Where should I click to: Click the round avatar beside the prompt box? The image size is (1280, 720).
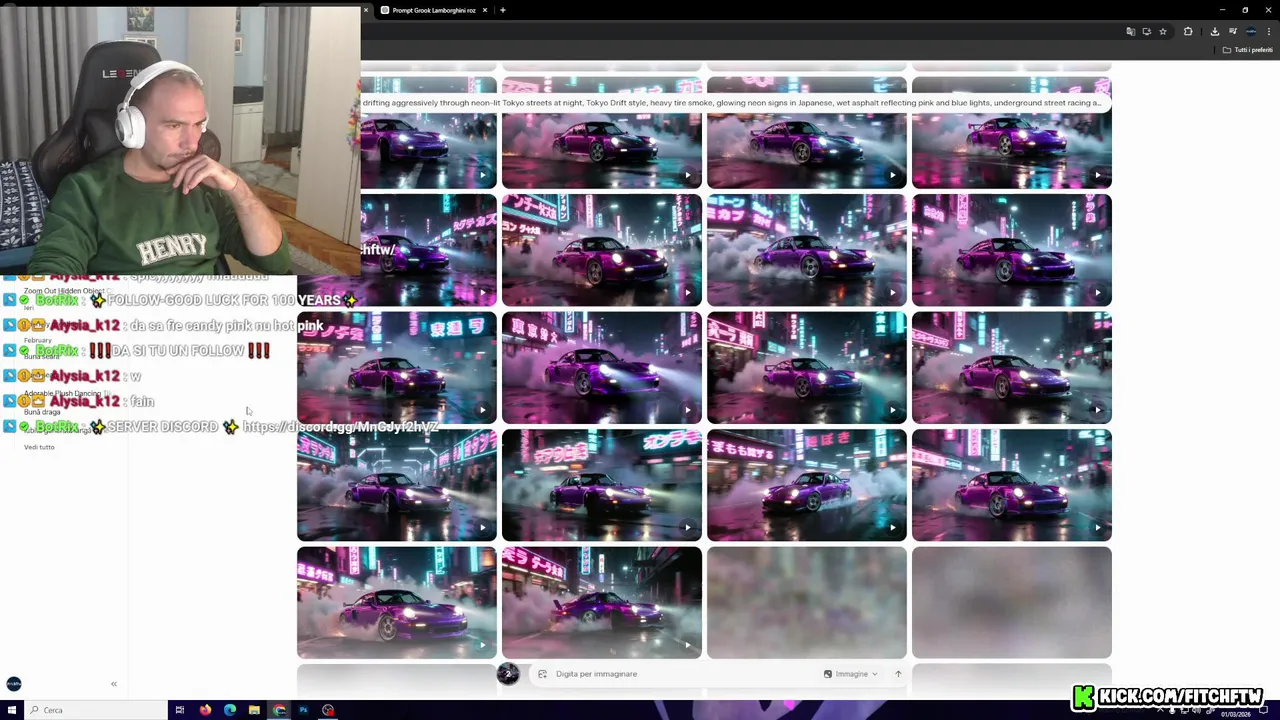pos(508,674)
